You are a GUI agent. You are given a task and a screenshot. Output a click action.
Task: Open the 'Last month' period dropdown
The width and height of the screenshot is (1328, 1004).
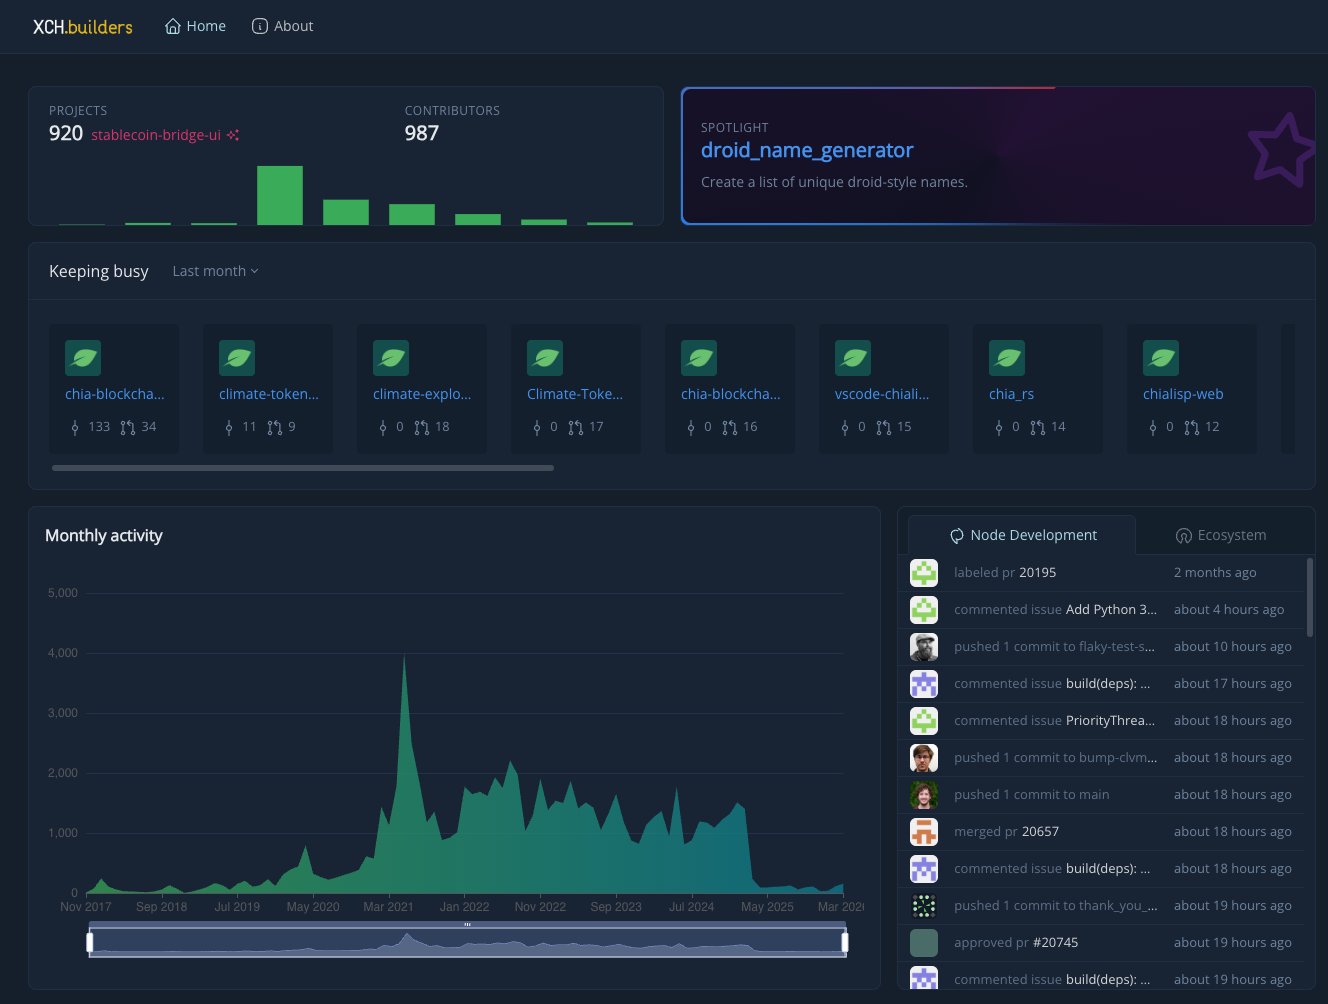point(215,271)
